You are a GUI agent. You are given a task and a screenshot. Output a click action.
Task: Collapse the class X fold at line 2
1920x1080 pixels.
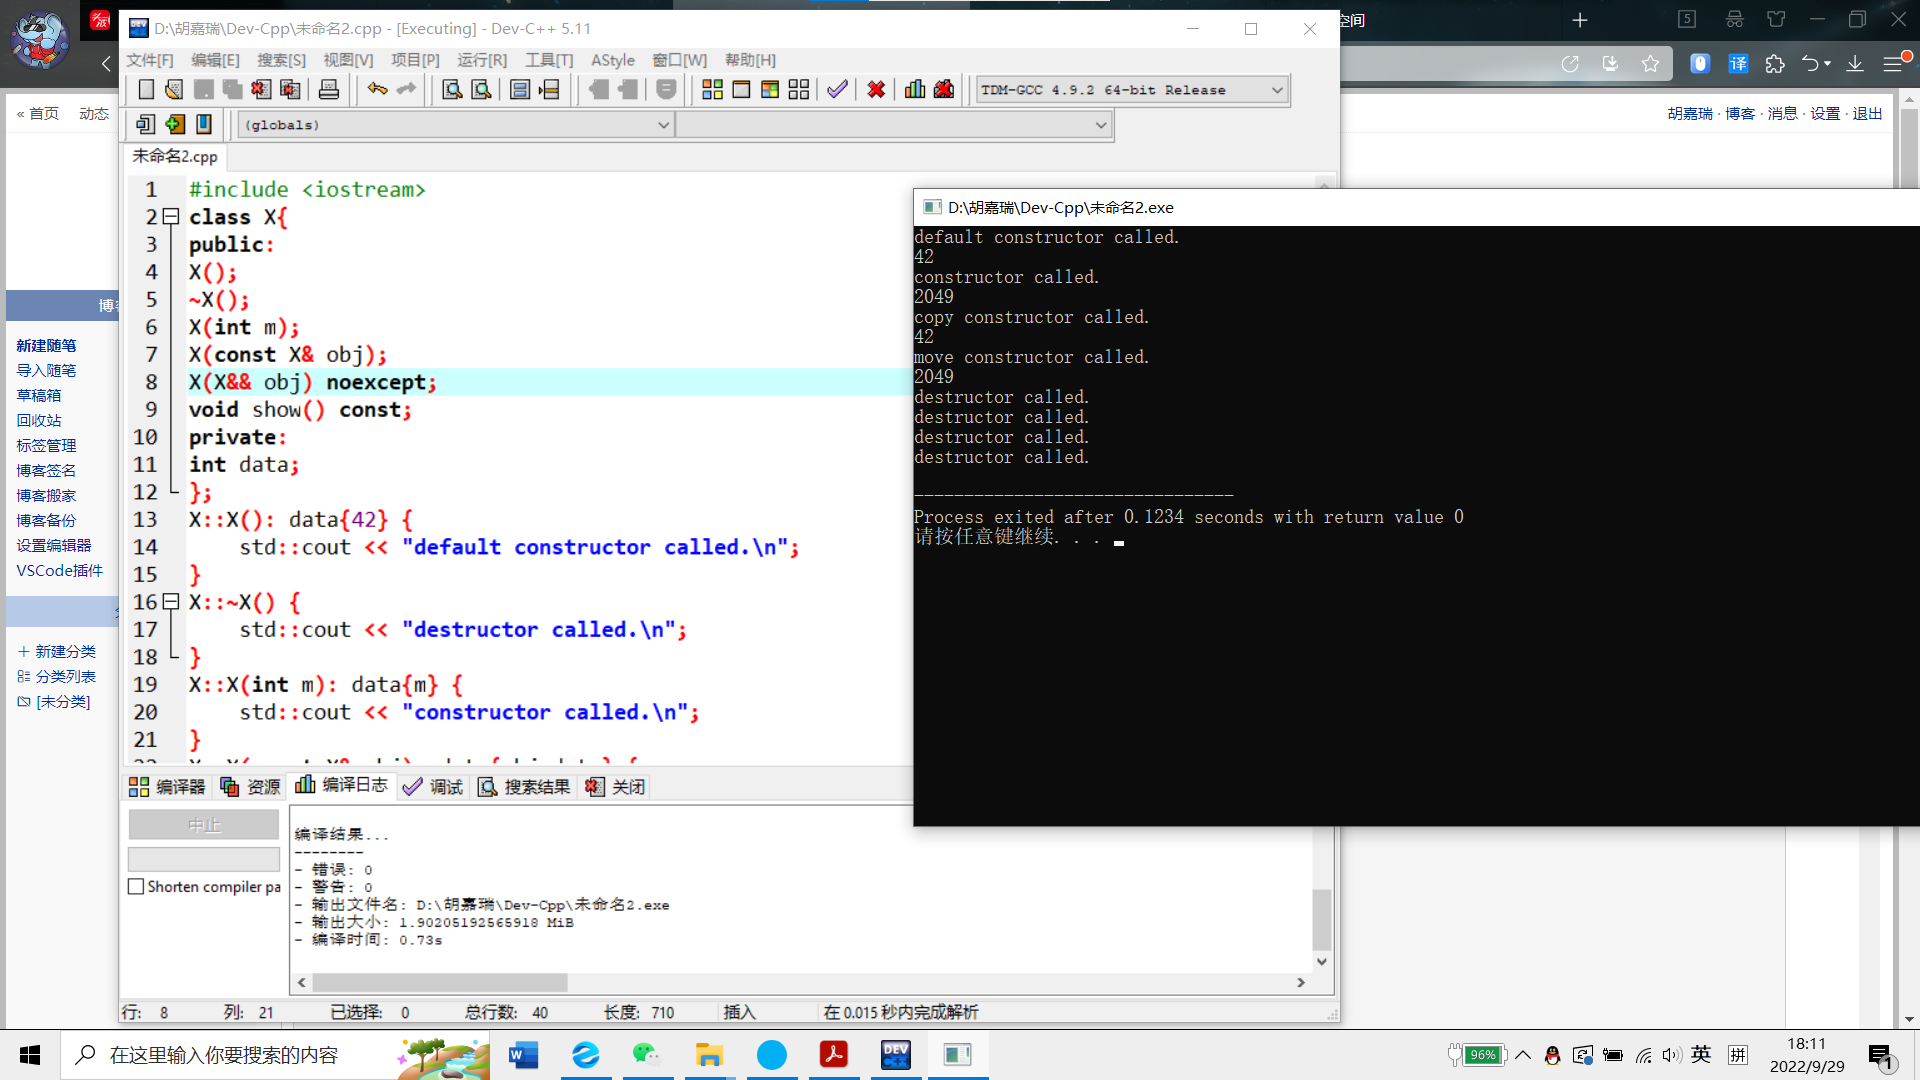[171, 217]
